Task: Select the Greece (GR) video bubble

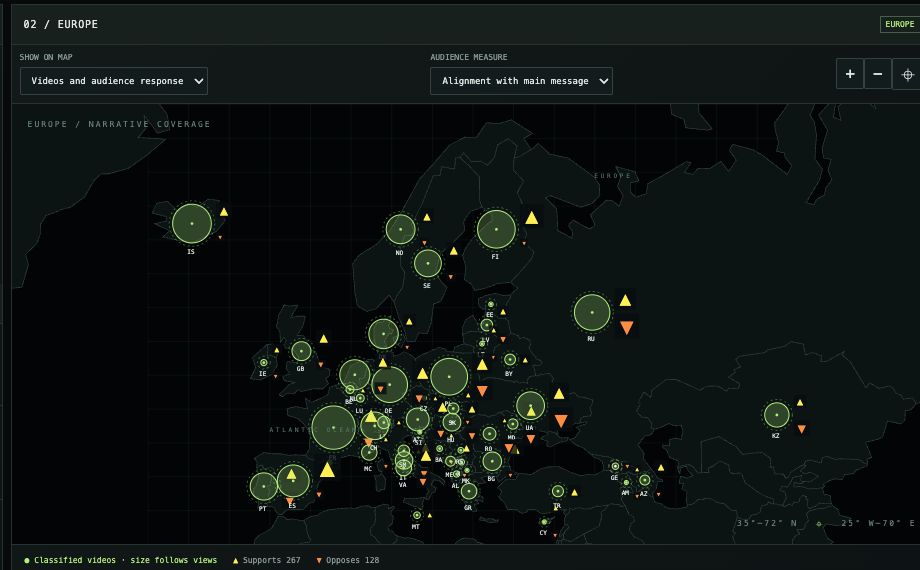Action: click(x=469, y=491)
